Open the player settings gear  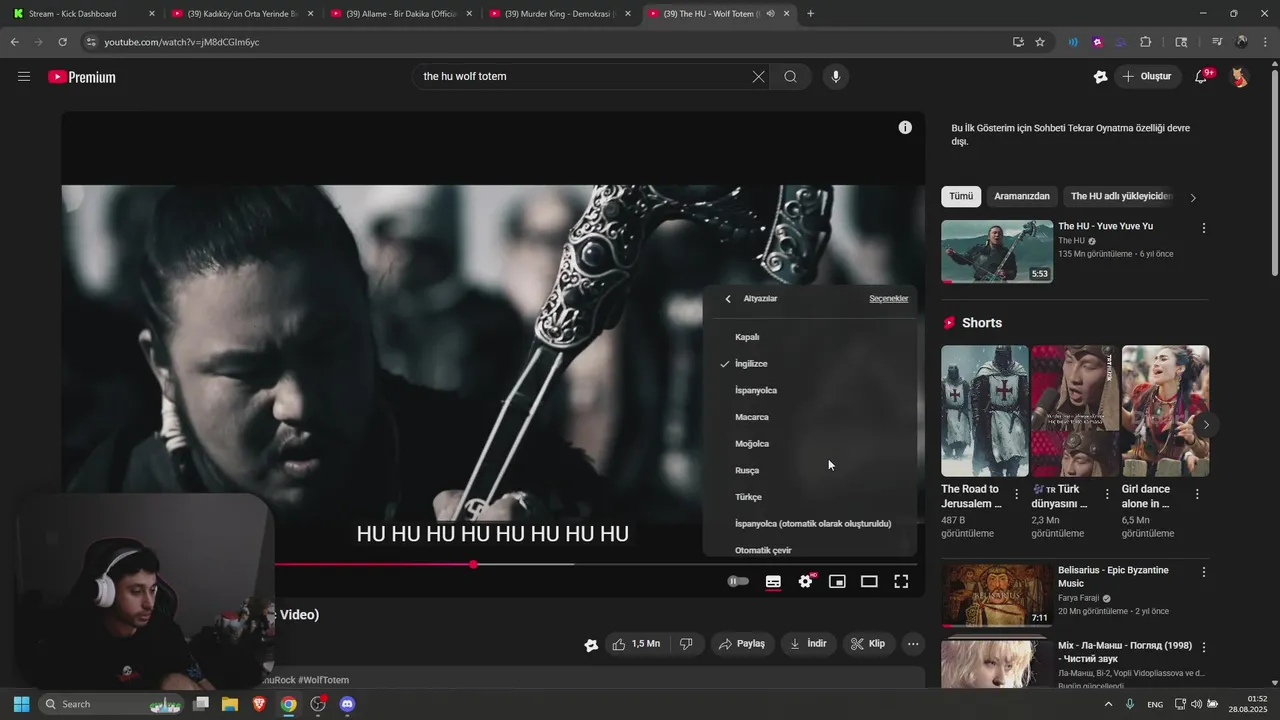pos(805,581)
